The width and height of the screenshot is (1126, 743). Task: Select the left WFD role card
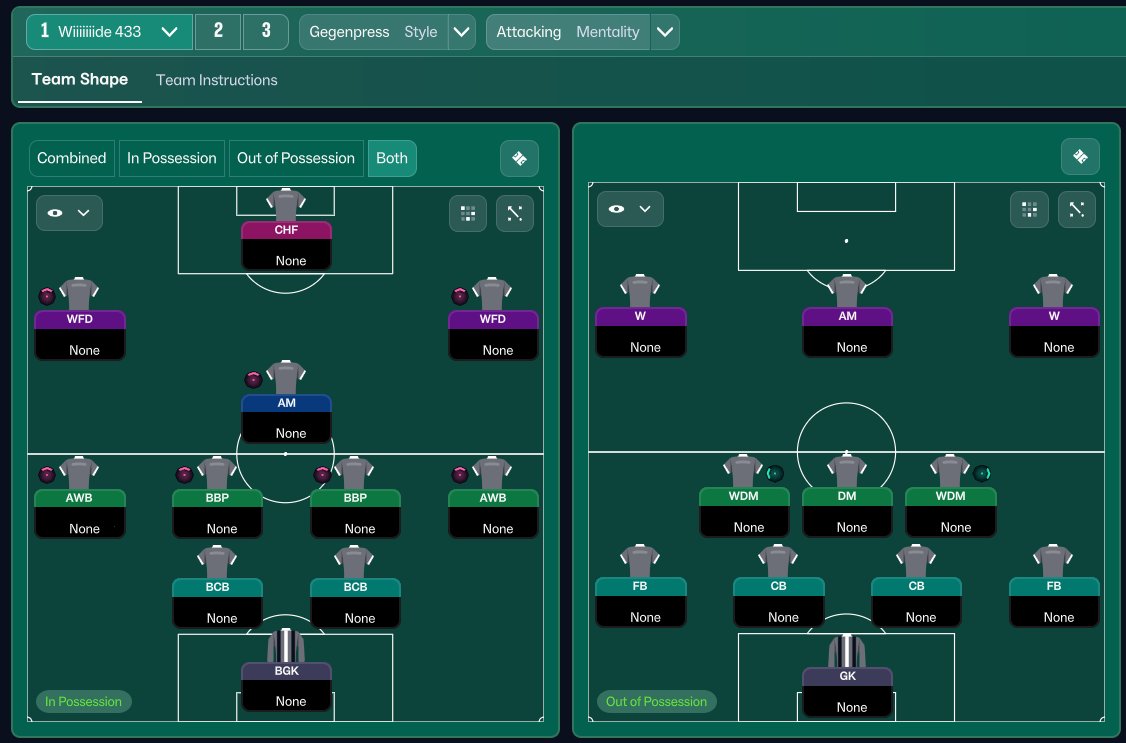click(80, 335)
